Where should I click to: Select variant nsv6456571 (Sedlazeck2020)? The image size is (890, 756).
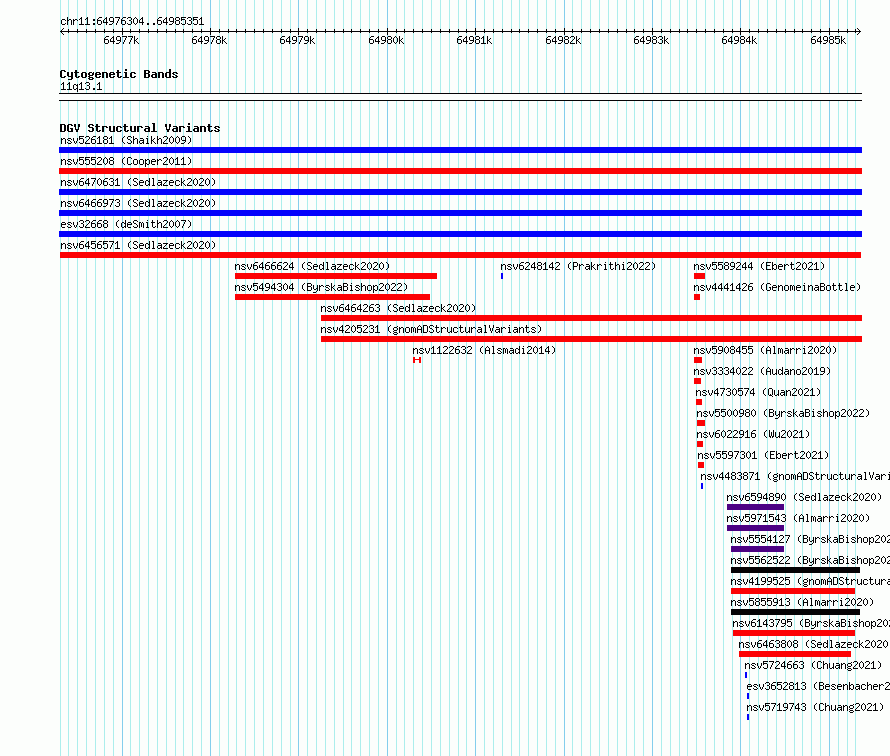click(x=138, y=245)
